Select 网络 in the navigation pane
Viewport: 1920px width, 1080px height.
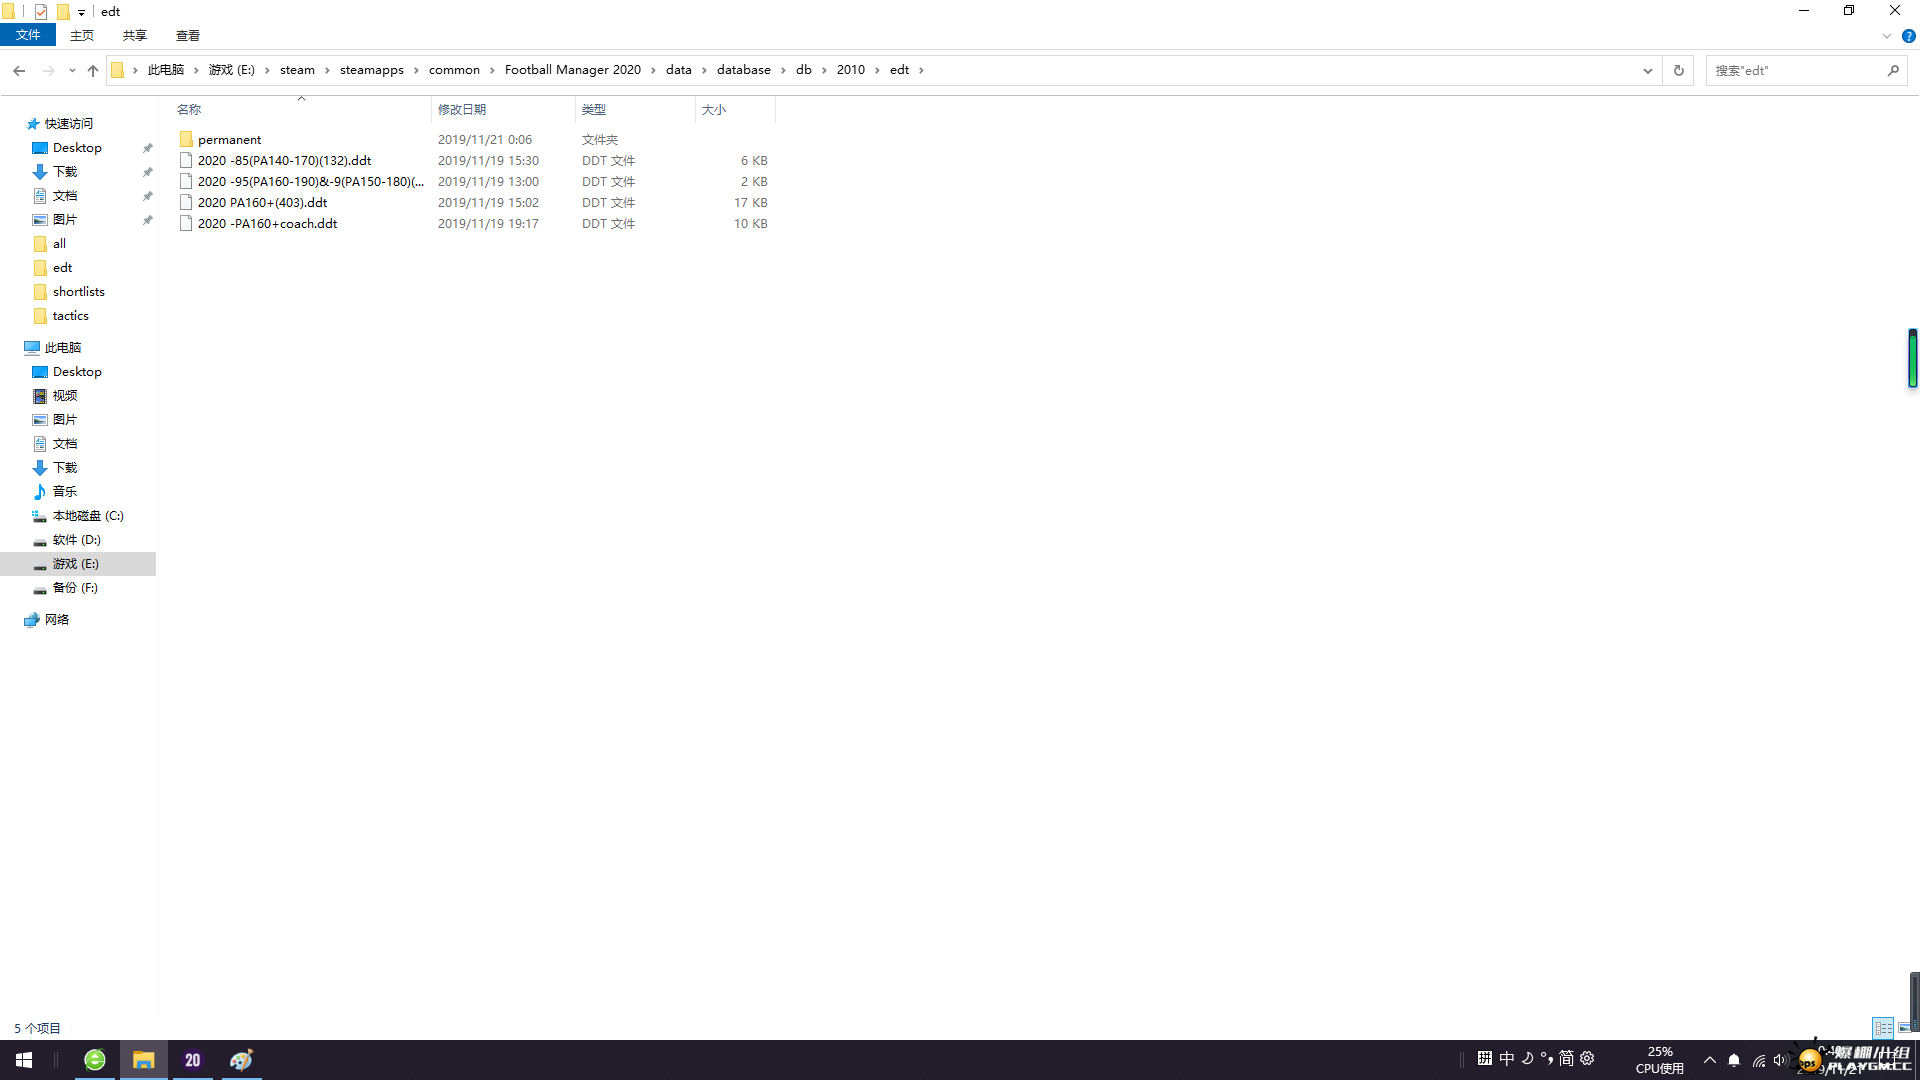57,620
